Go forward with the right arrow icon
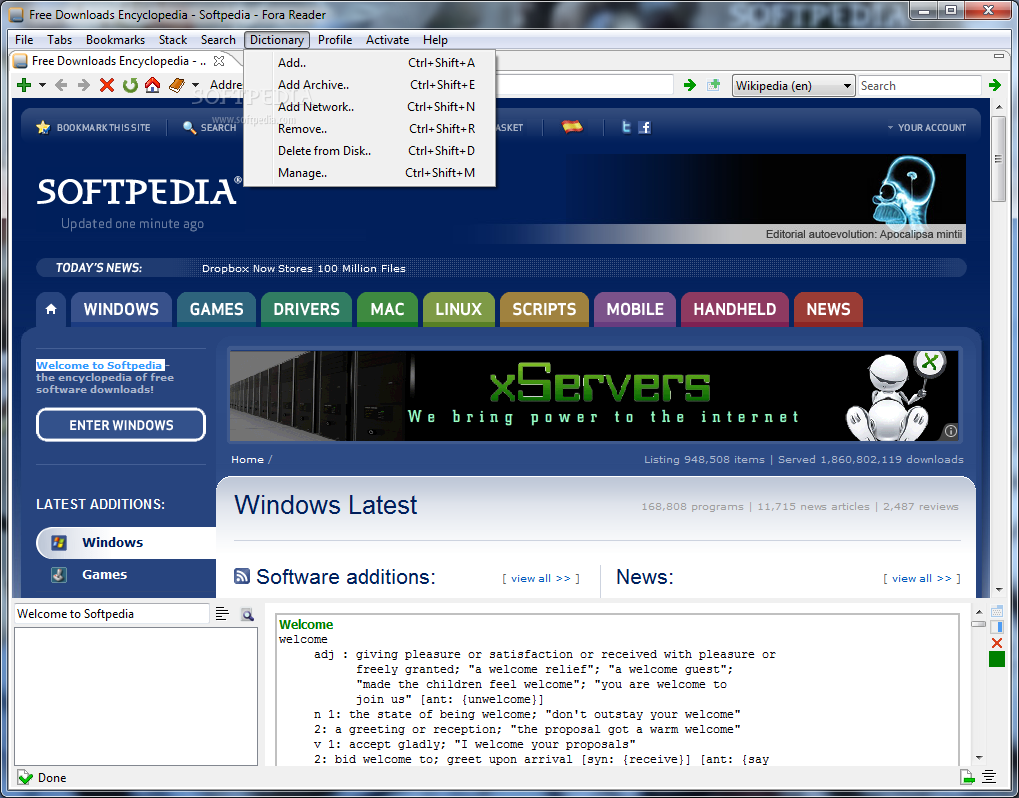This screenshot has height=798, width=1019. (84, 85)
